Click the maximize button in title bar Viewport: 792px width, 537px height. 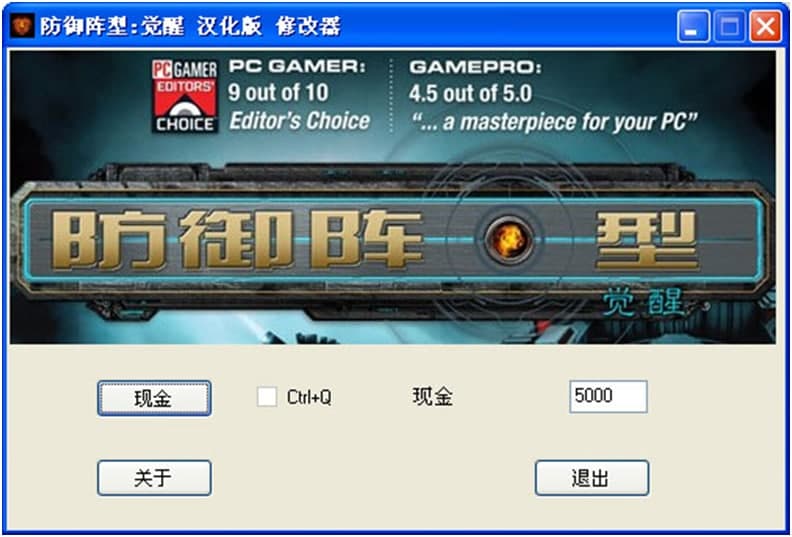pos(729,27)
